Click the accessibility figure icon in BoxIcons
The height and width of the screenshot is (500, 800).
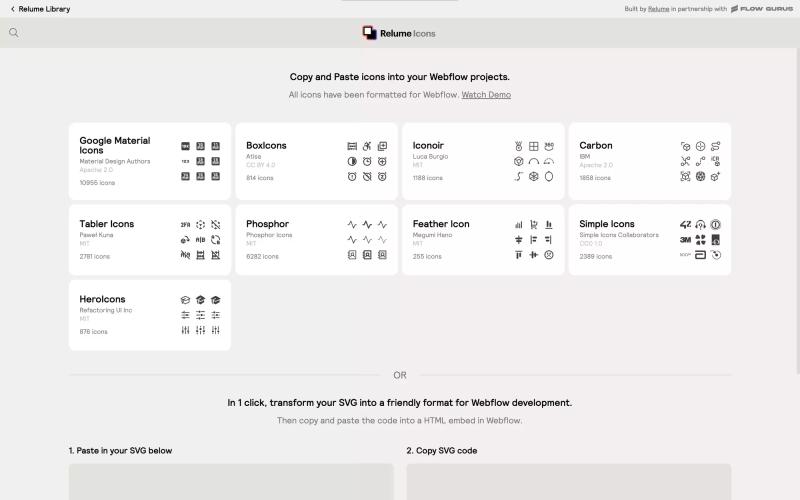(x=367, y=146)
